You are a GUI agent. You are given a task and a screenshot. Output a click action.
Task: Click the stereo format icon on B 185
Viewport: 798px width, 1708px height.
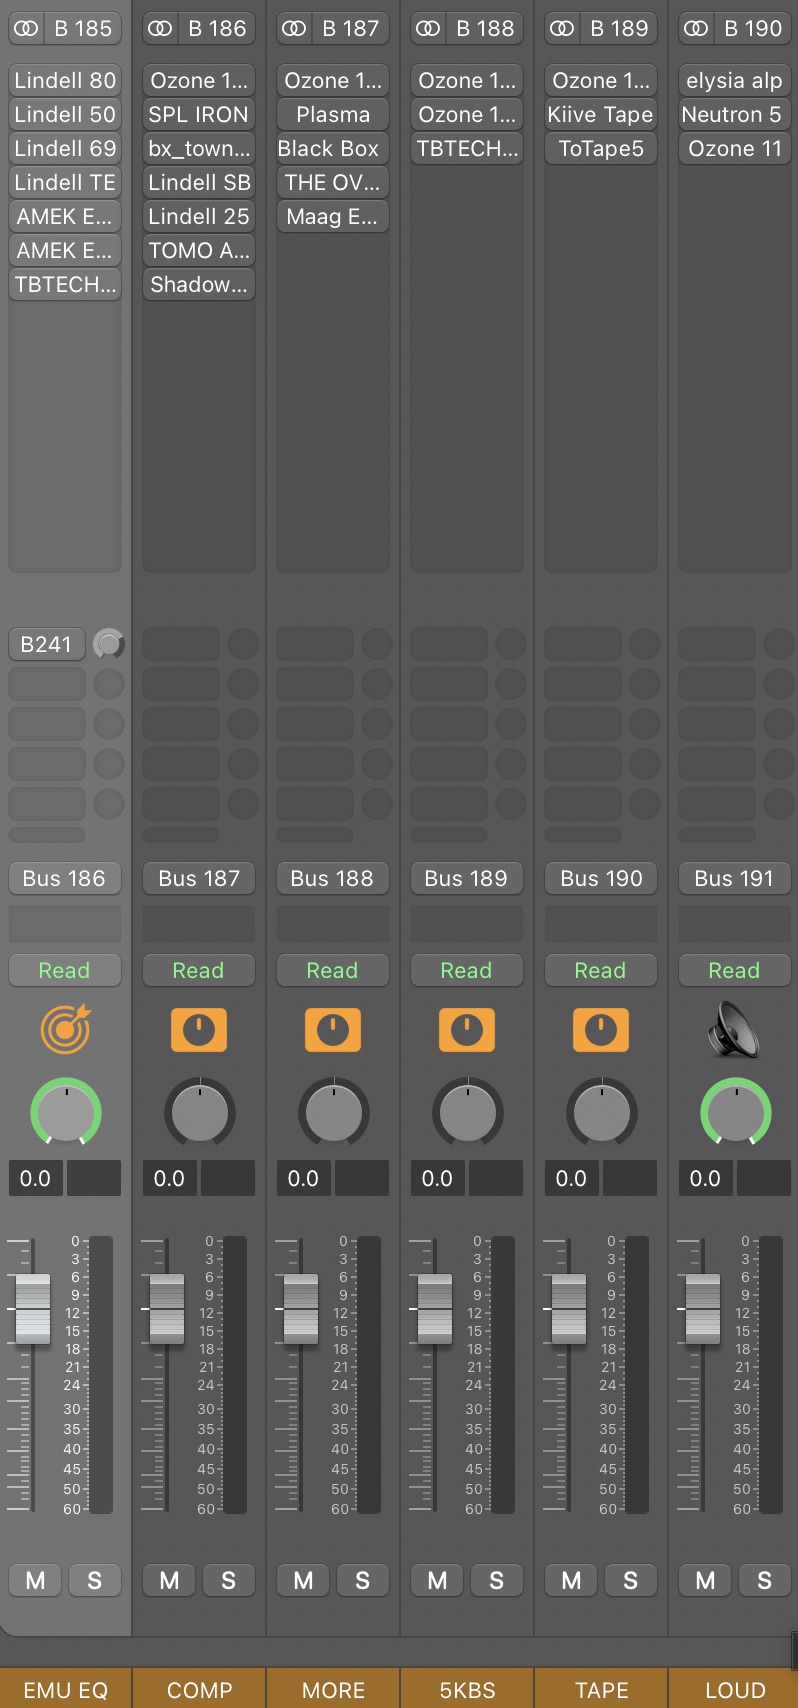tap(27, 29)
